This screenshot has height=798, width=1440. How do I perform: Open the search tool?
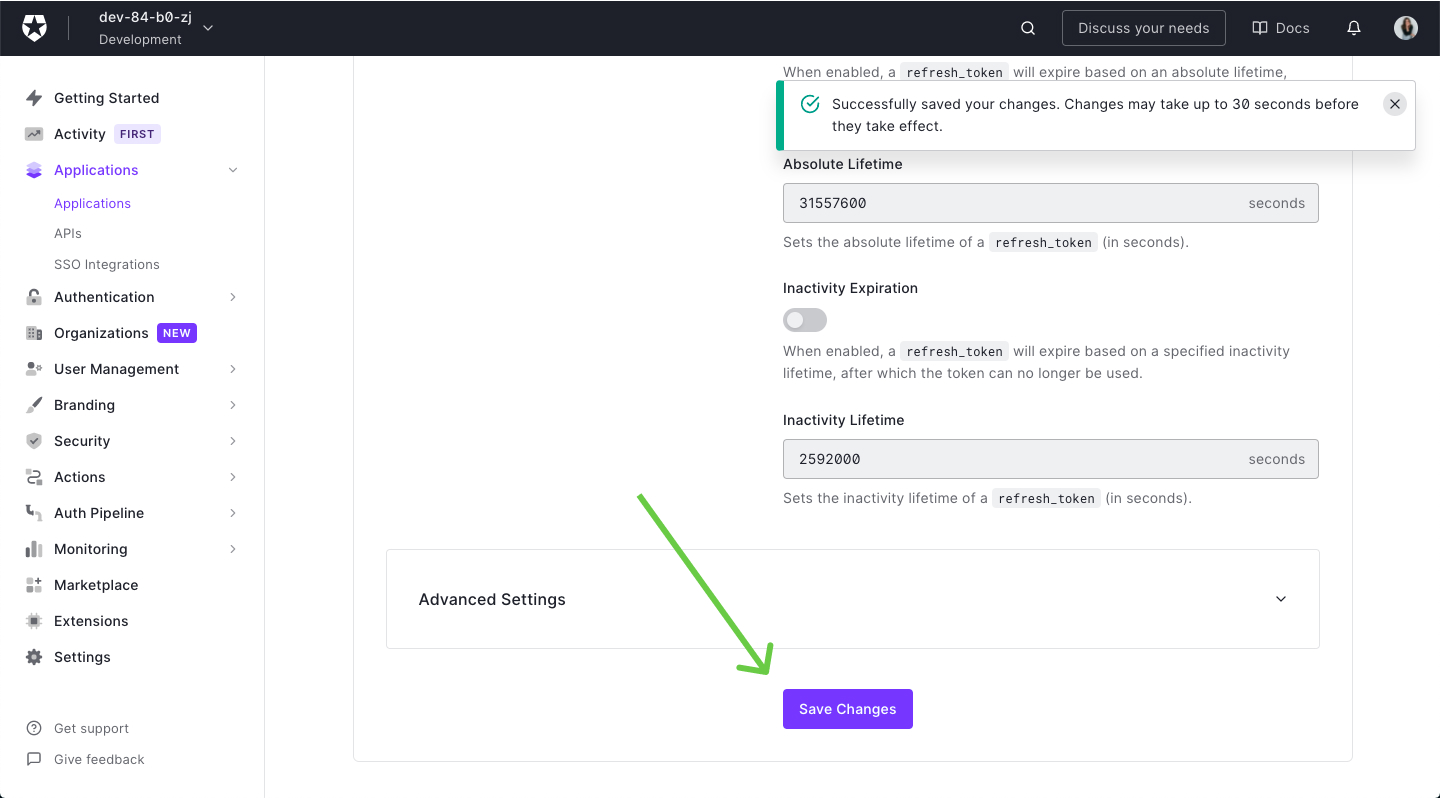point(1028,28)
